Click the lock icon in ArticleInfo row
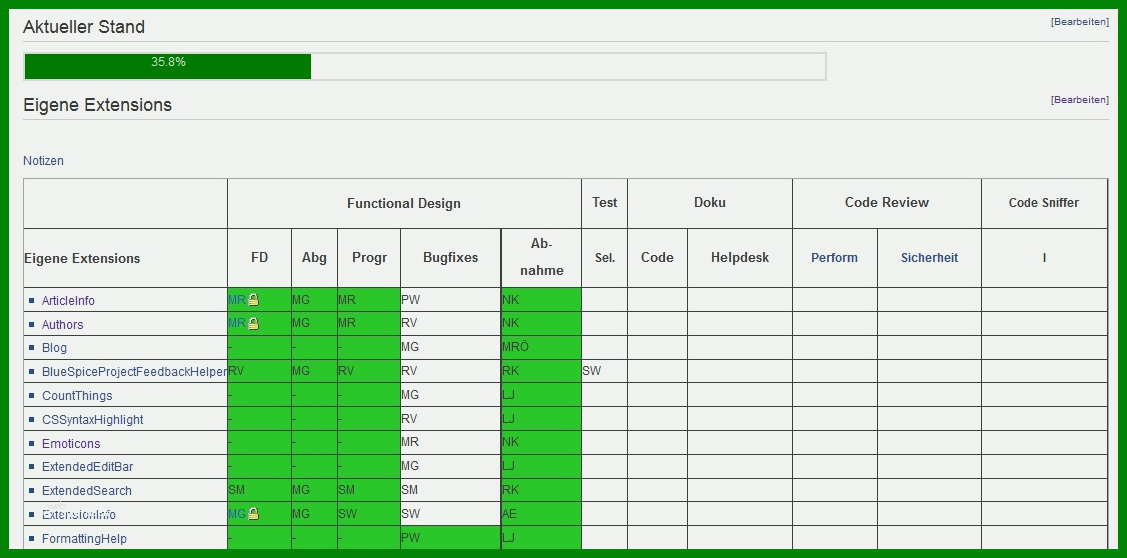This screenshot has width=1127, height=558. pos(253,300)
